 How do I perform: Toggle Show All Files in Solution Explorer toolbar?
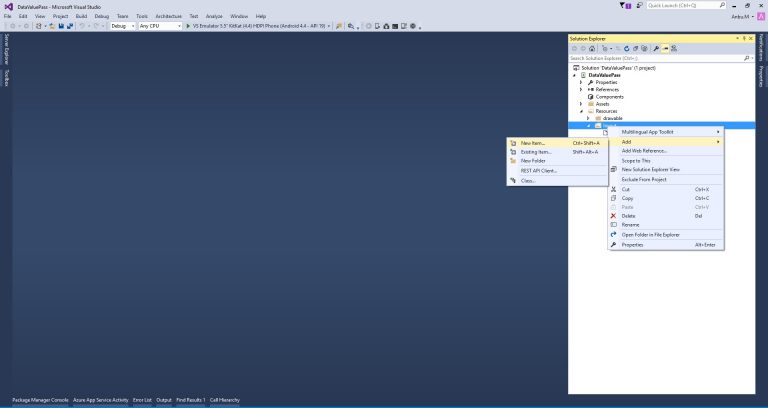[x=644, y=48]
